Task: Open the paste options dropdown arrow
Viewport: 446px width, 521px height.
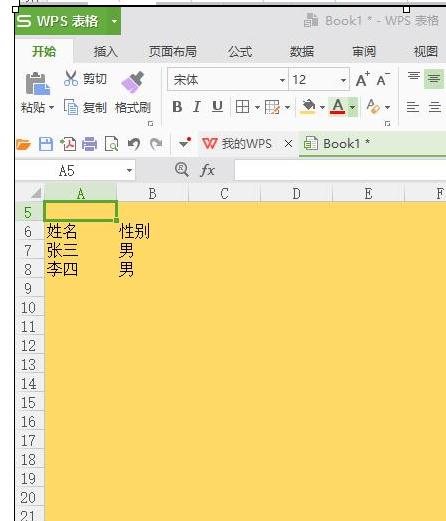Action: pyautogui.click(x=52, y=108)
